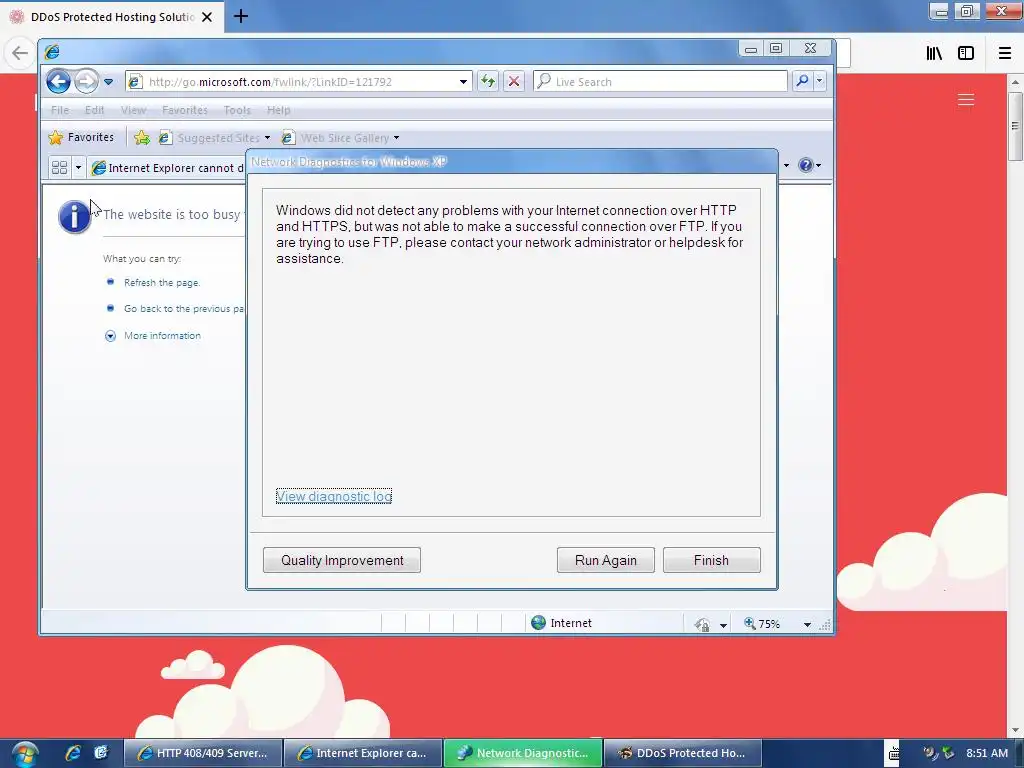Click the IE Refresh icon

click(488, 82)
